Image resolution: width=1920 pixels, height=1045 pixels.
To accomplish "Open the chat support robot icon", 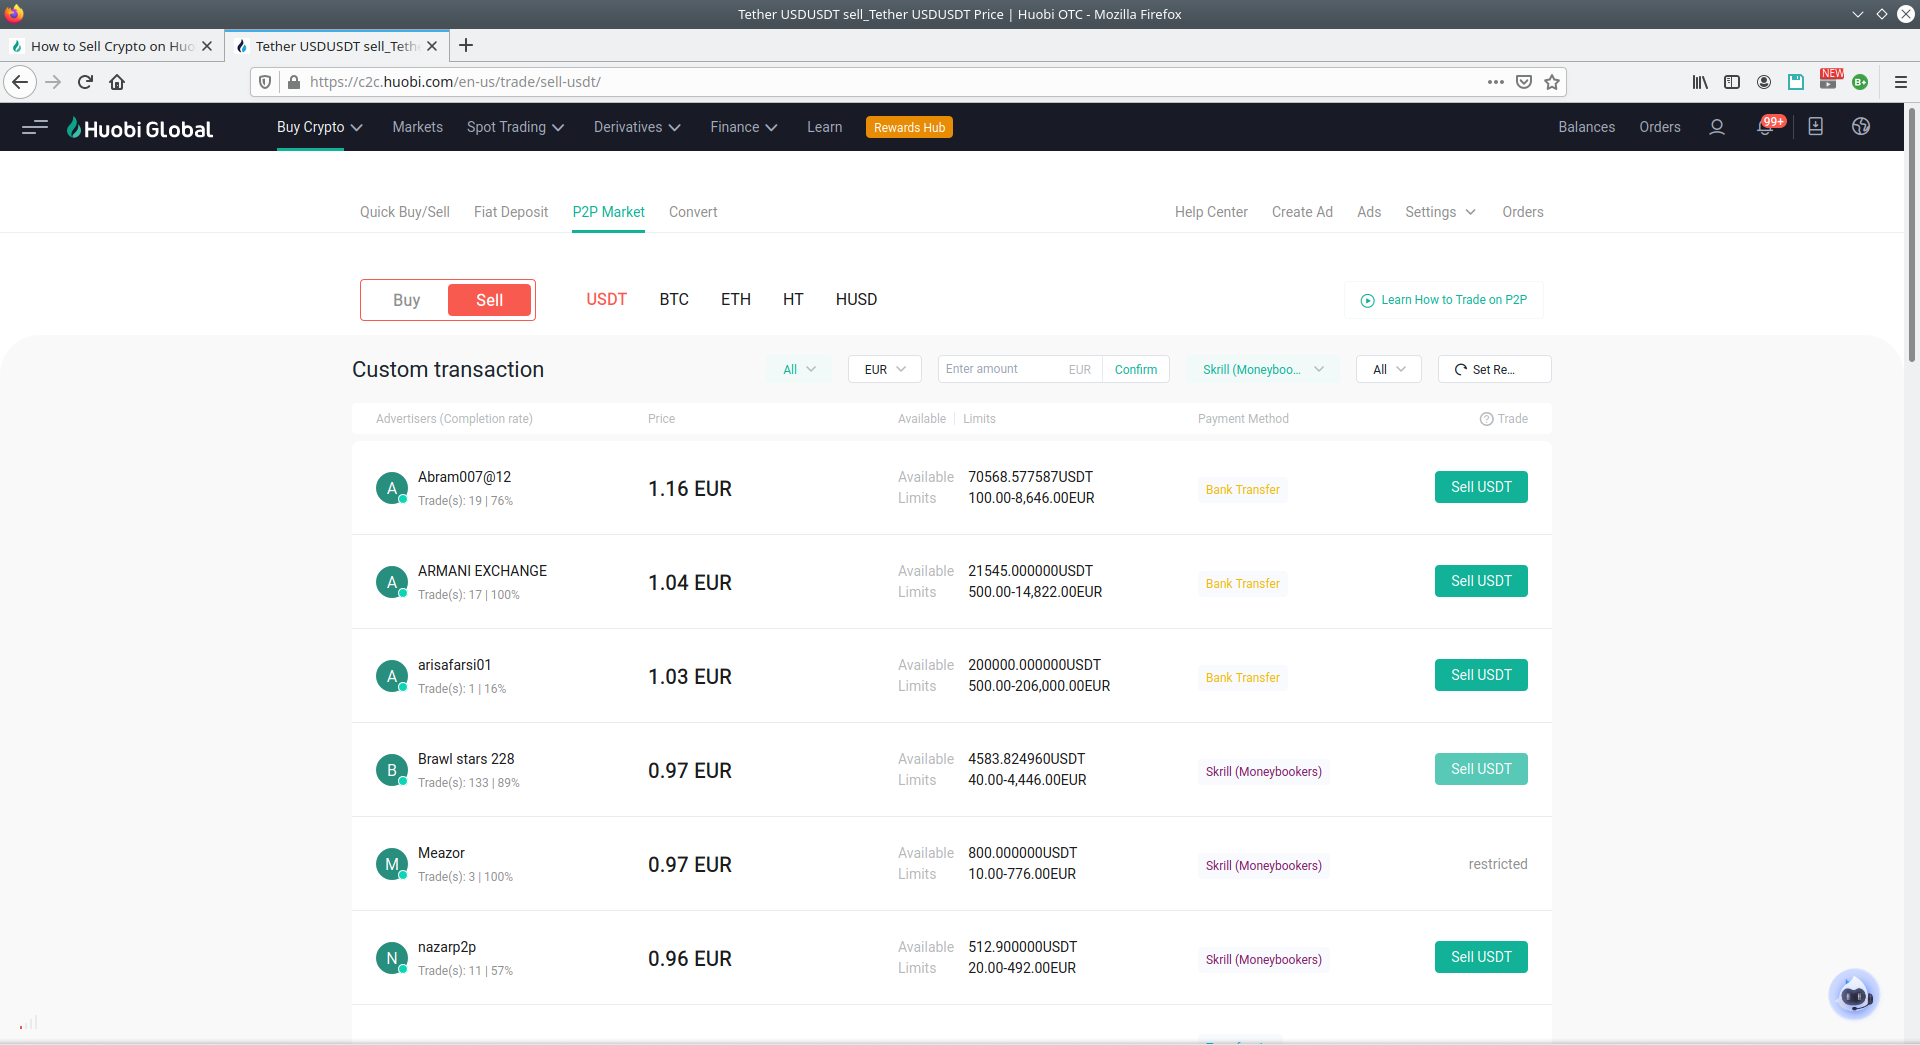I will tap(1854, 994).
